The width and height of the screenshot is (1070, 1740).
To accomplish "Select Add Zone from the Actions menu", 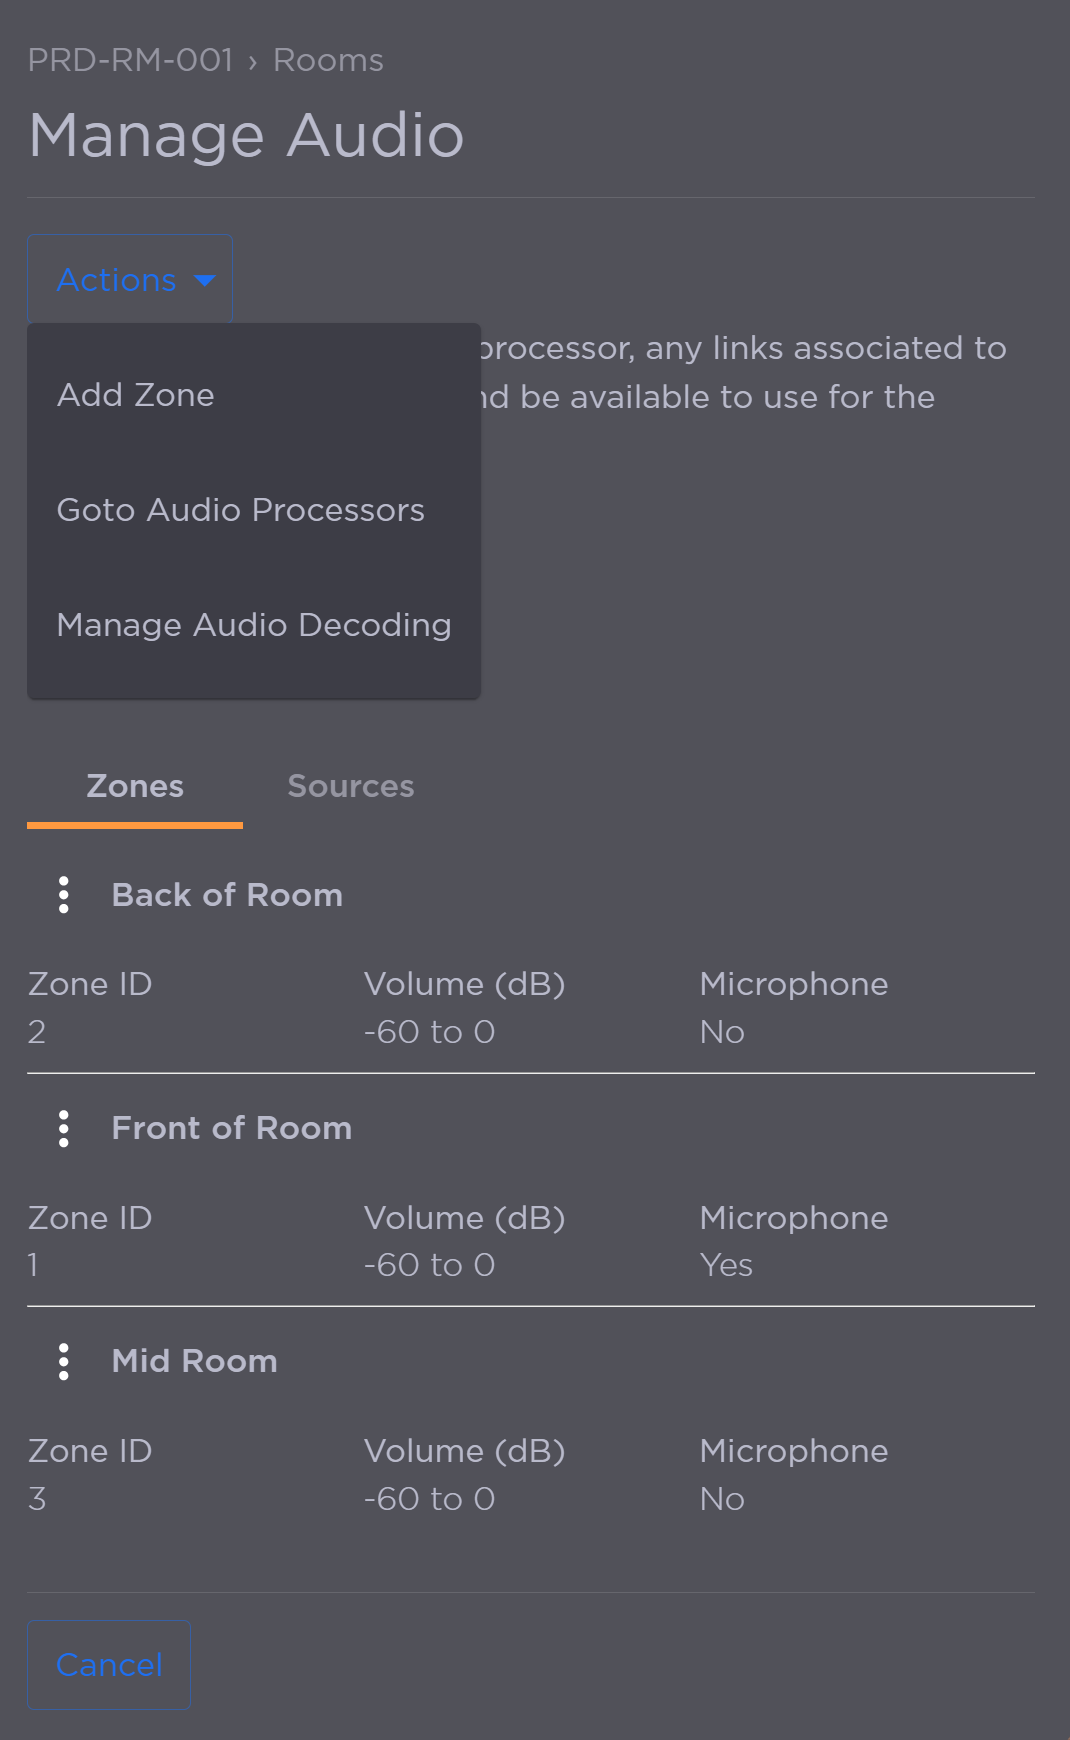I will click(135, 394).
